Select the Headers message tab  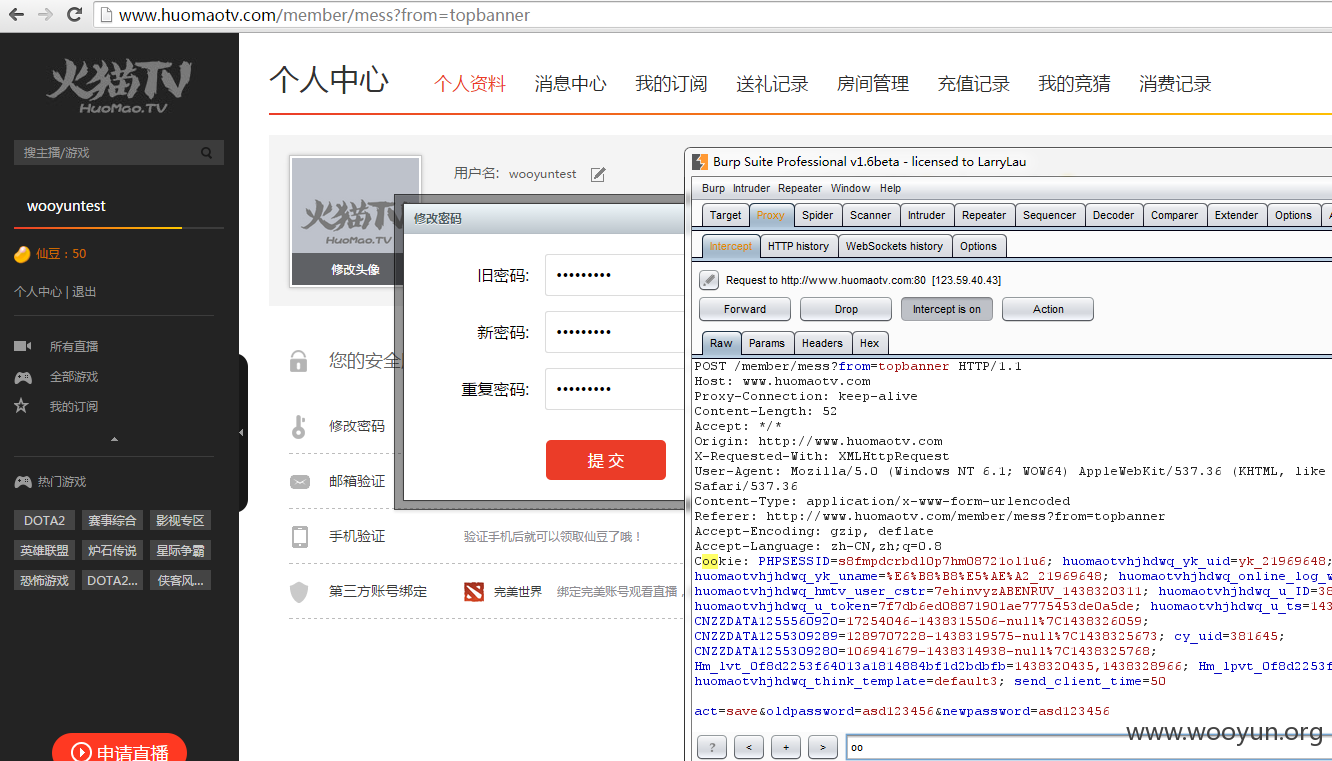coord(824,343)
